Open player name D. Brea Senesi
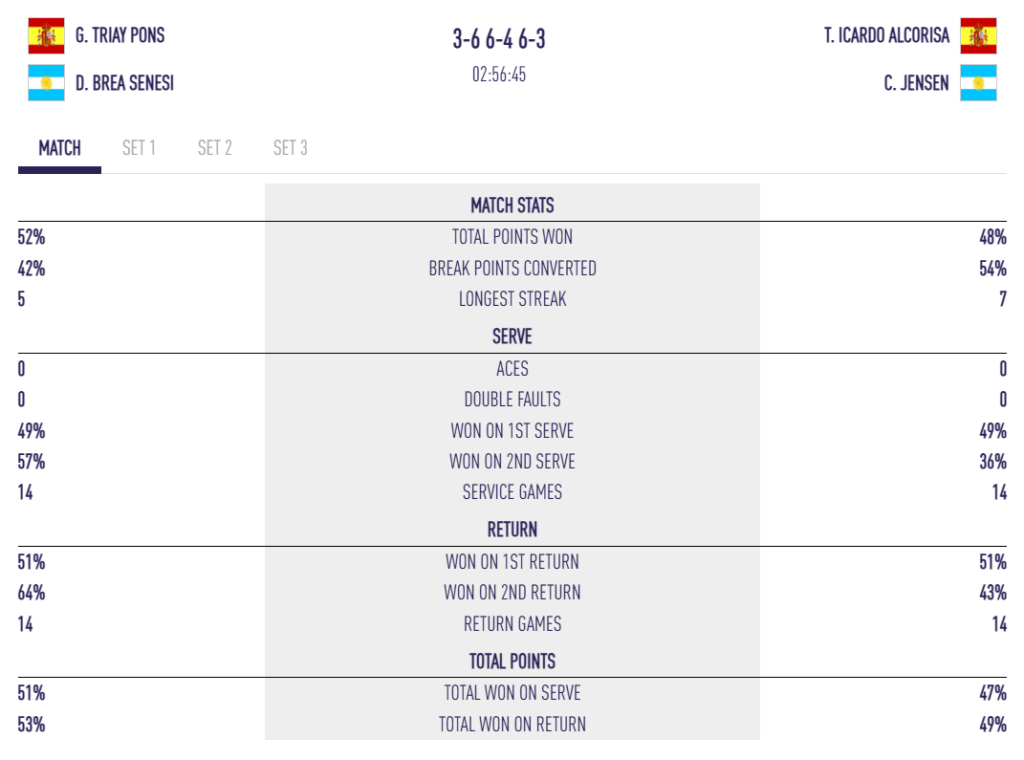 (125, 83)
